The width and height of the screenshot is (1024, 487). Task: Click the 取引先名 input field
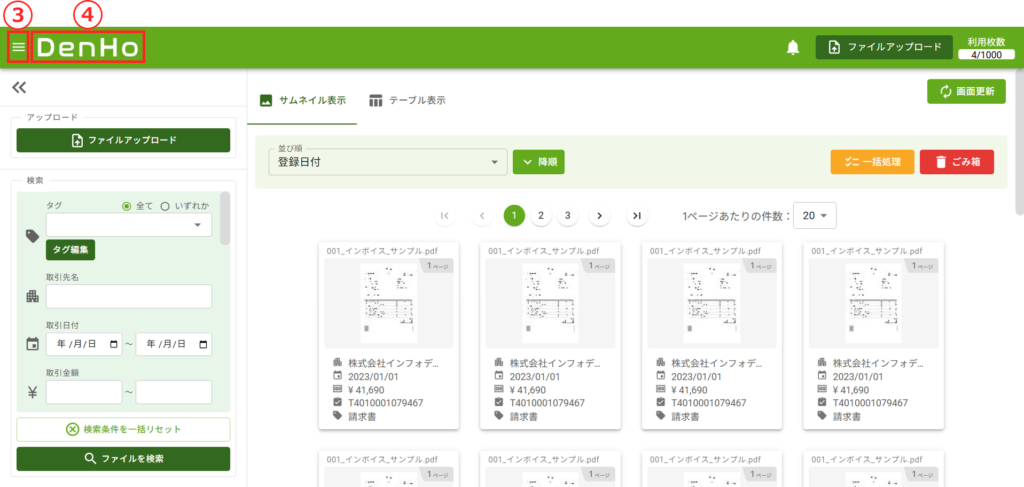[129, 296]
